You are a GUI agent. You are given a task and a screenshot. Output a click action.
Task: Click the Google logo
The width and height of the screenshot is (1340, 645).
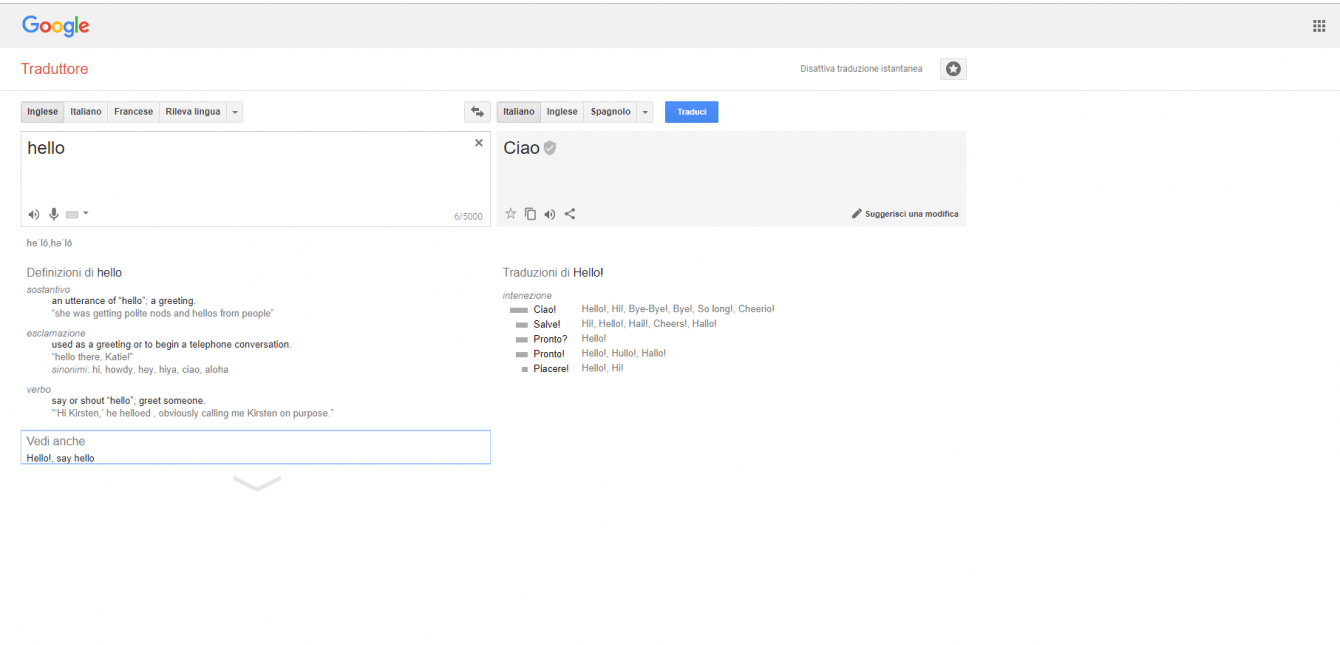click(x=56, y=26)
